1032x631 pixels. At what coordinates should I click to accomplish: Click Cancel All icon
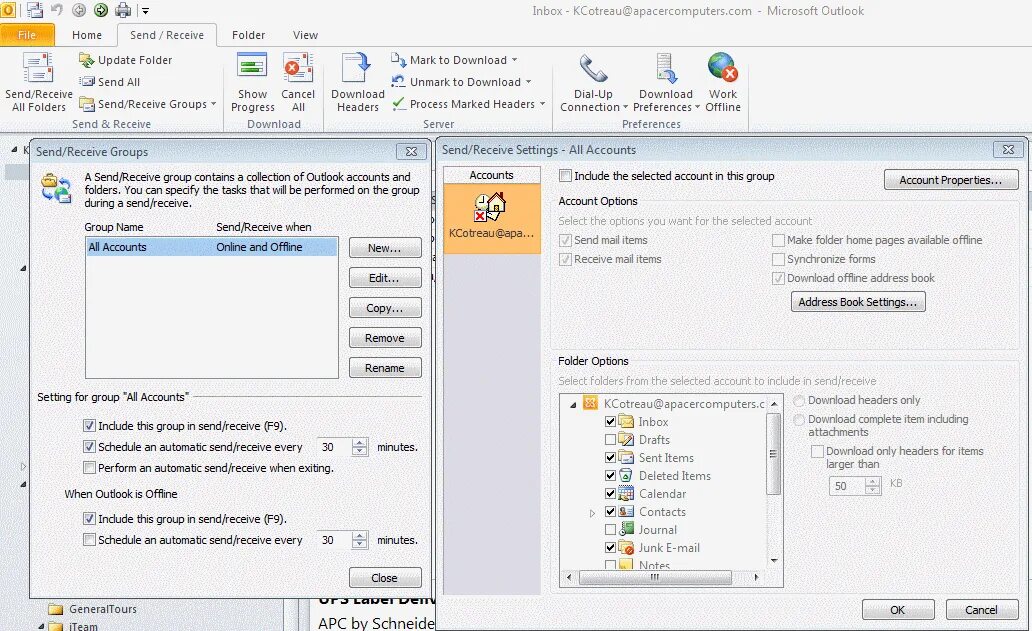coord(298,68)
